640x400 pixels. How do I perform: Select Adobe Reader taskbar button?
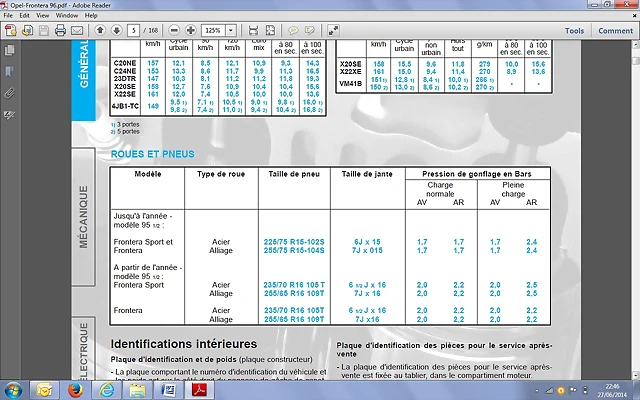[x=200, y=391]
